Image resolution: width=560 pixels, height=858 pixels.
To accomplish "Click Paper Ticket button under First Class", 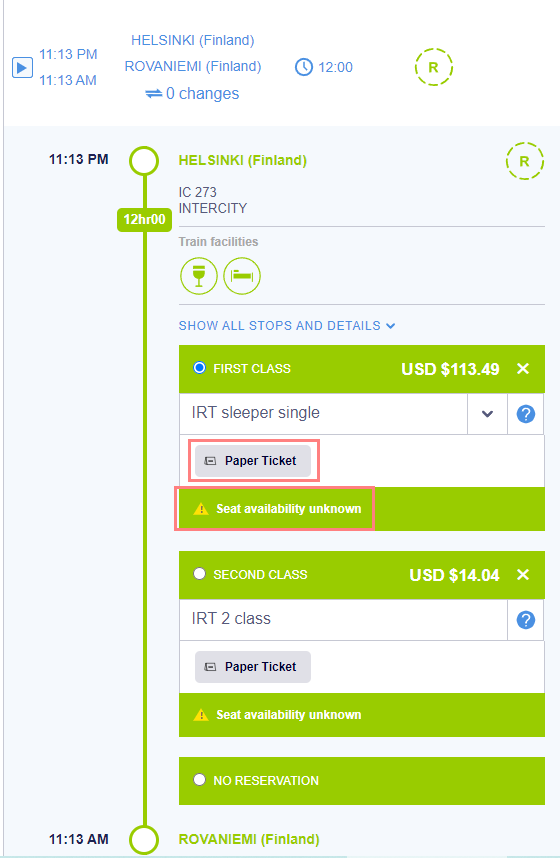I will pos(253,461).
